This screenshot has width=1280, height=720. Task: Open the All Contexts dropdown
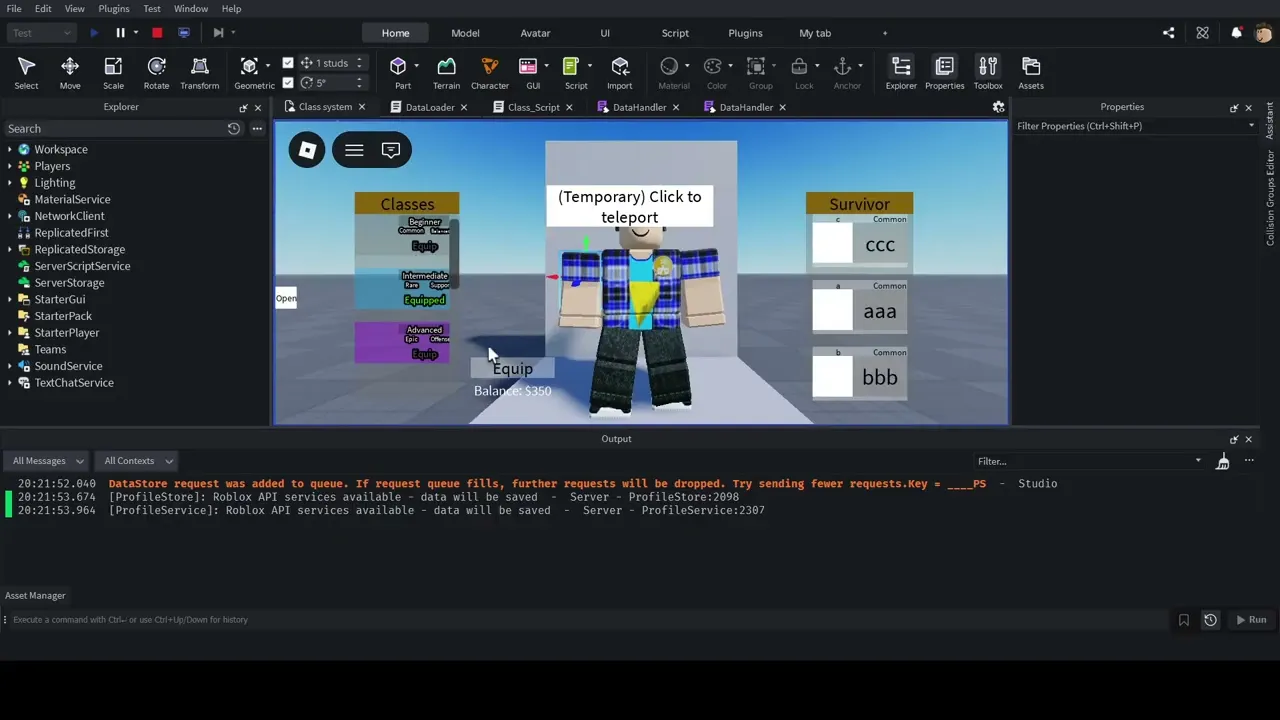(138, 461)
